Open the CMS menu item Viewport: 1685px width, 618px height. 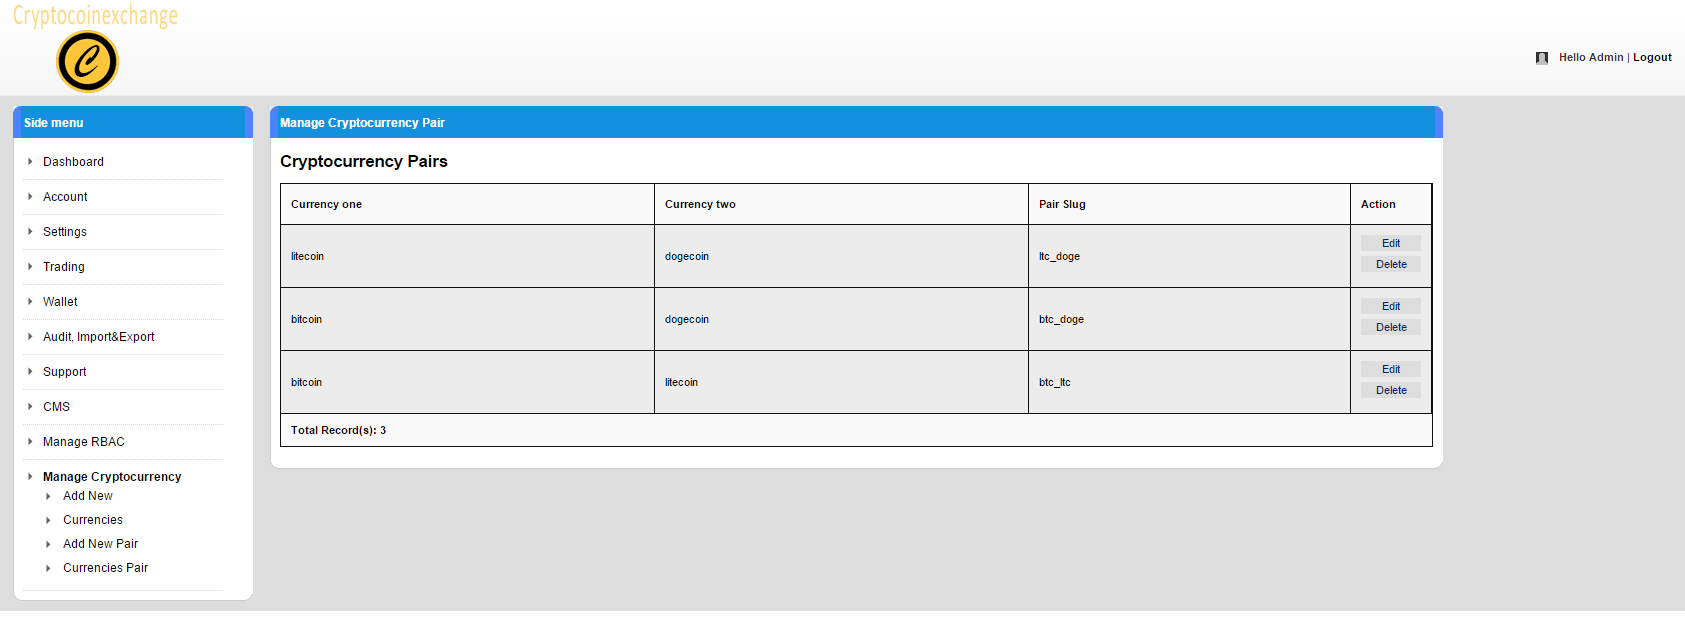(56, 407)
